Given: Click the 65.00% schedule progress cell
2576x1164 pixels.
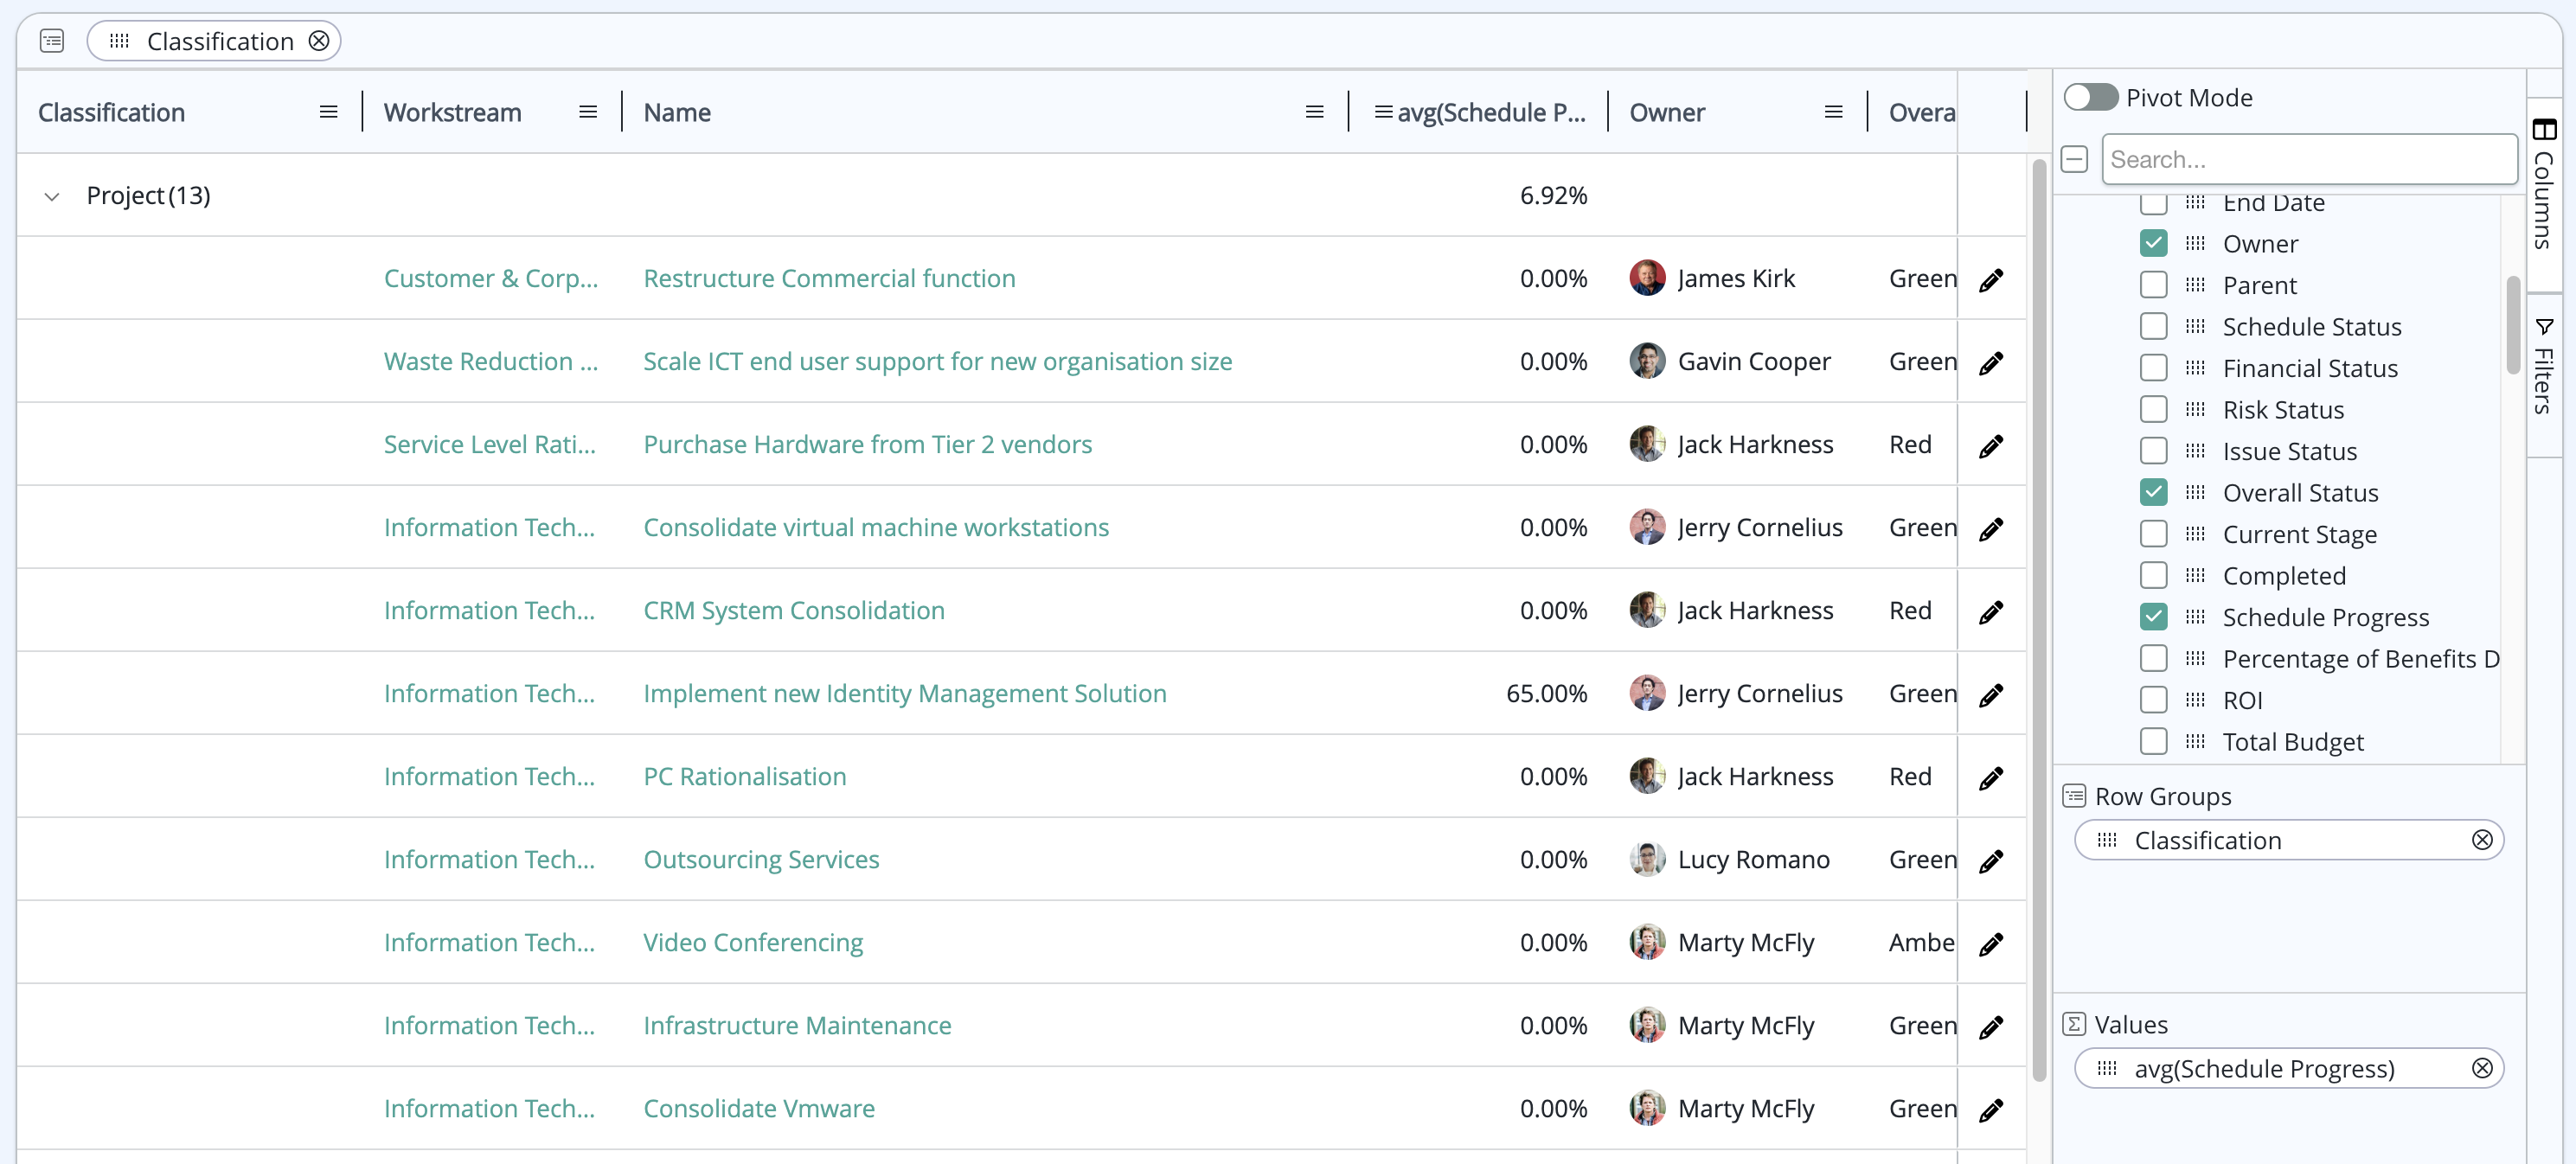Looking at the screenshot, I should click(1546, 693).
